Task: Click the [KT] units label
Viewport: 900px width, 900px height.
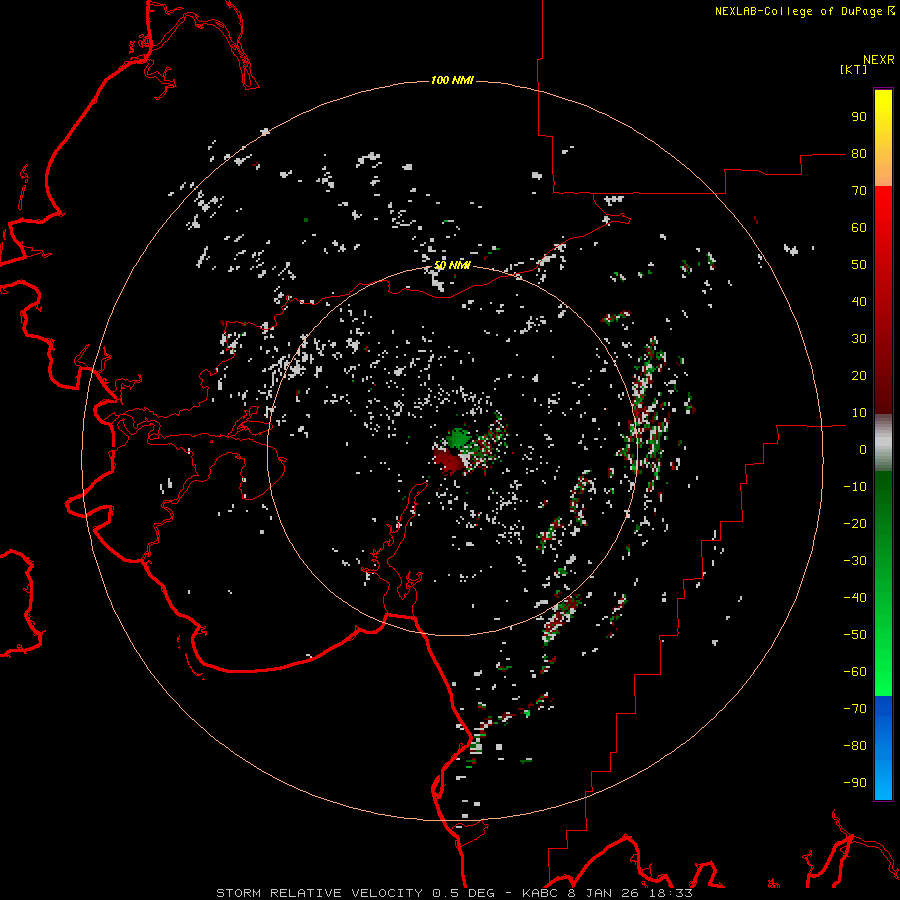Action: (853, 69)
